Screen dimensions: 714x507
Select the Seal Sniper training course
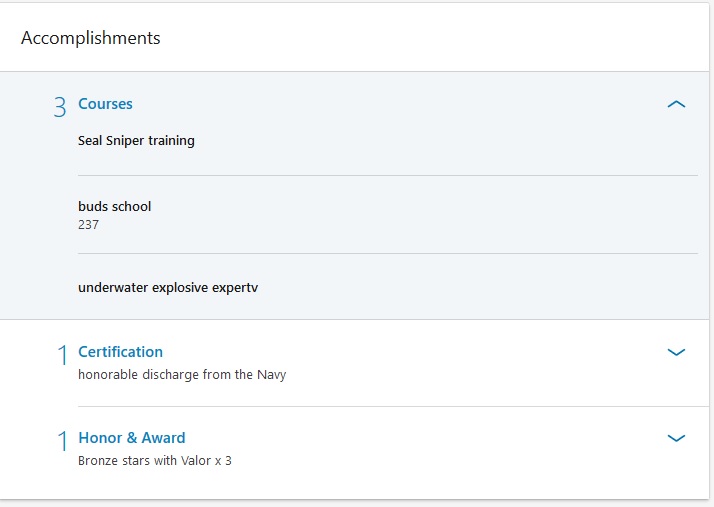coord(136,141)
